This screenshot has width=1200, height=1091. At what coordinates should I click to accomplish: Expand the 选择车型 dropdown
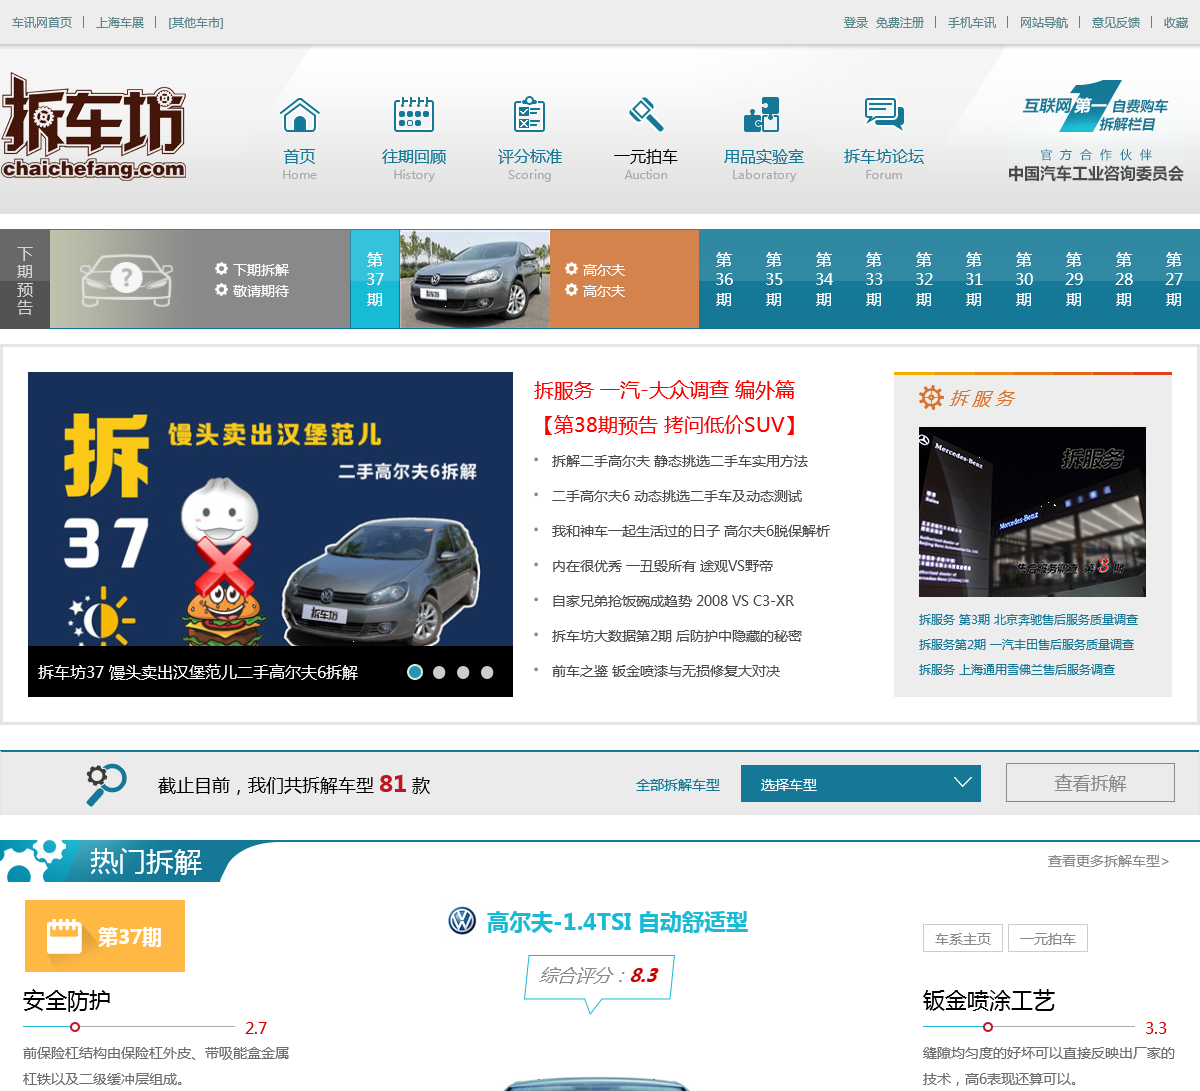[x=861, y=783]
